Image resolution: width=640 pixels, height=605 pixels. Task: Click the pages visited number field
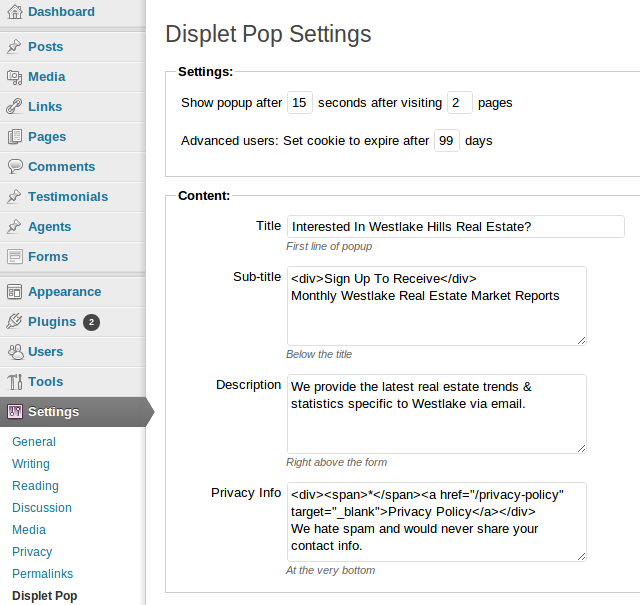[x=459, y=103]
